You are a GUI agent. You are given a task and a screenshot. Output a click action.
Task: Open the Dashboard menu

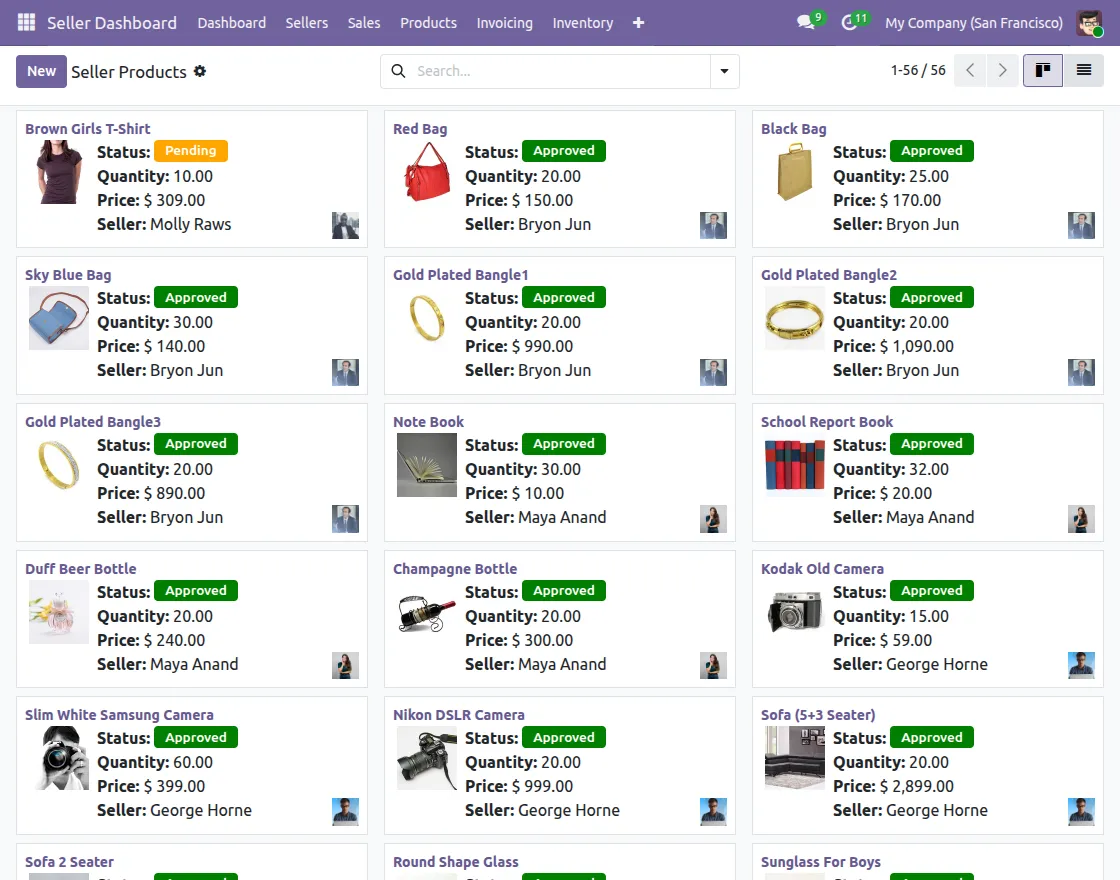[231, 23]
